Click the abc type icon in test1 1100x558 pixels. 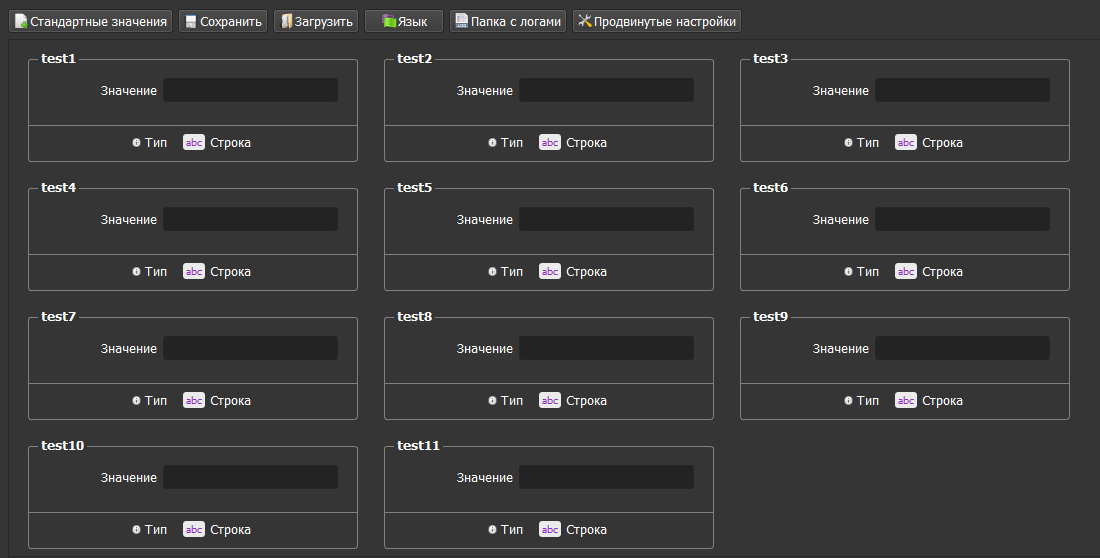(194, 143)
